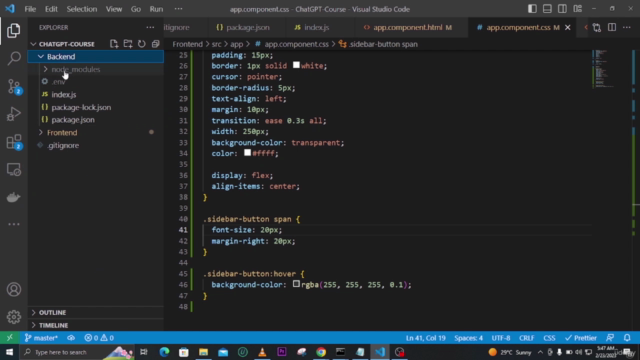Close the app.component.css tab
Viewport: 640px width, 360px height.
567,27
